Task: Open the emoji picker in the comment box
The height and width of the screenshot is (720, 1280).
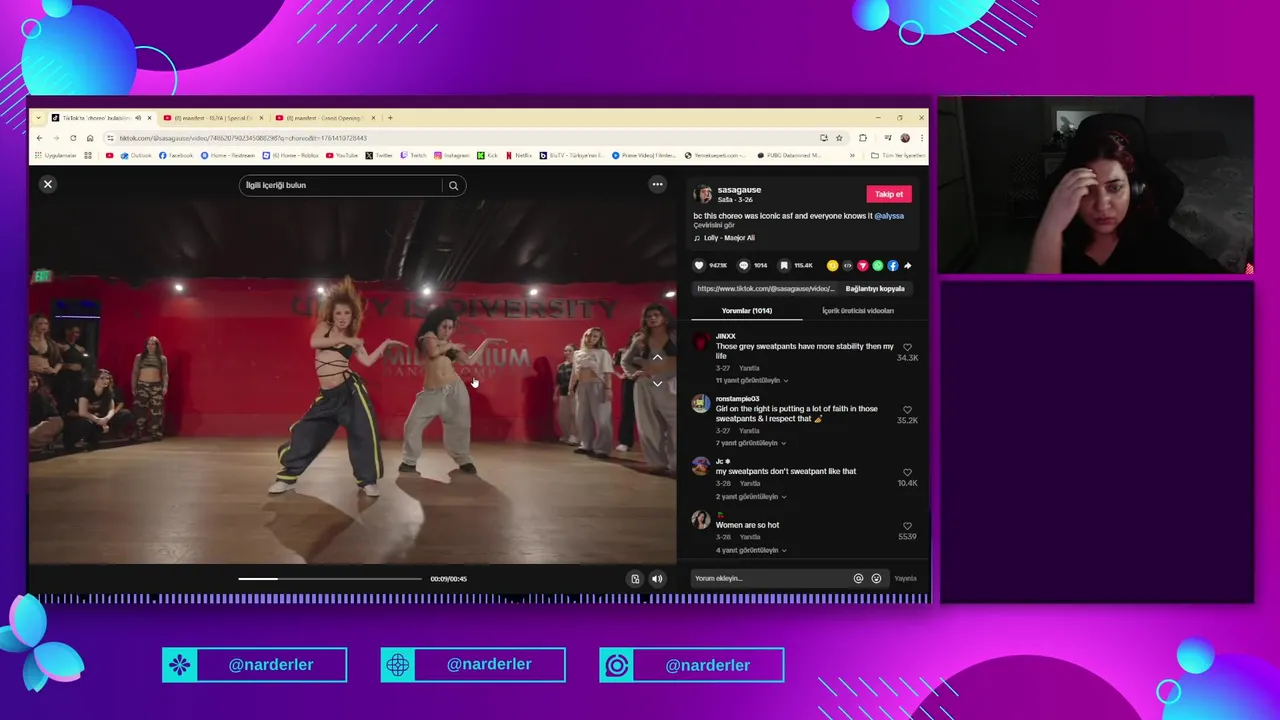Action: [x=876, y=578]
